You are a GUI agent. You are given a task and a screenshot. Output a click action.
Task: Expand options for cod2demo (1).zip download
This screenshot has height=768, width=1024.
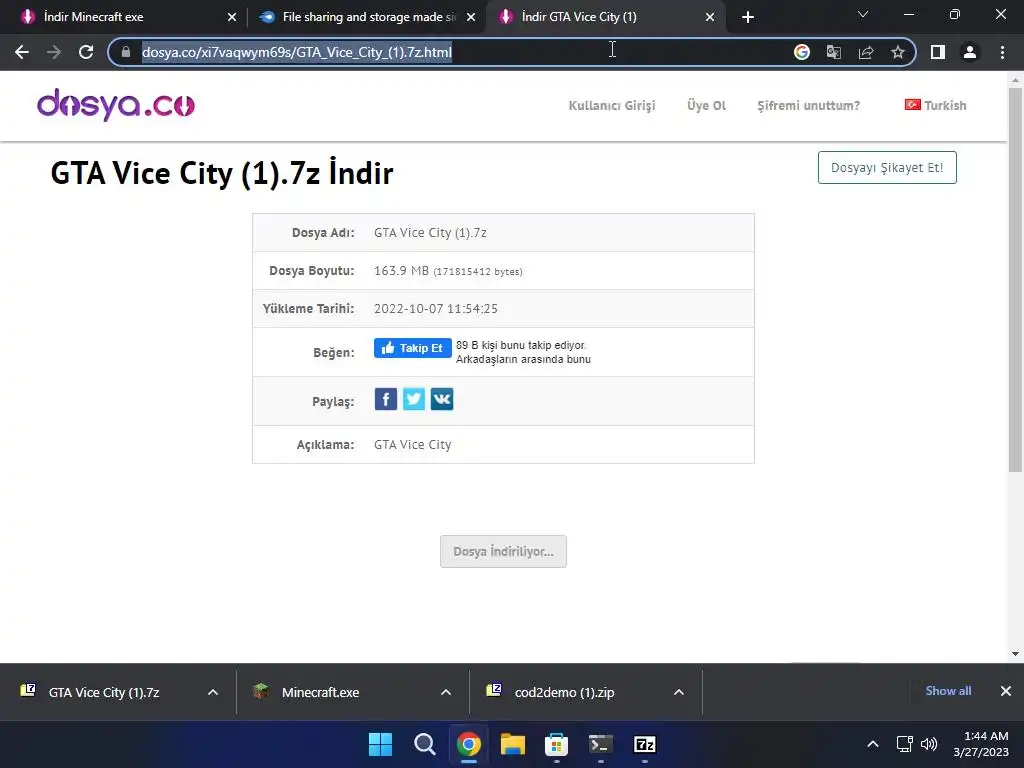click(679, 692)
